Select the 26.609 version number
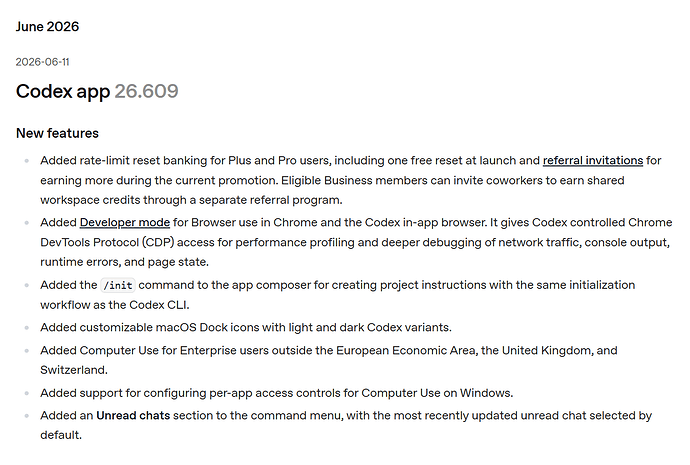Viewport: 690px width, 465px height. [147, 92]
